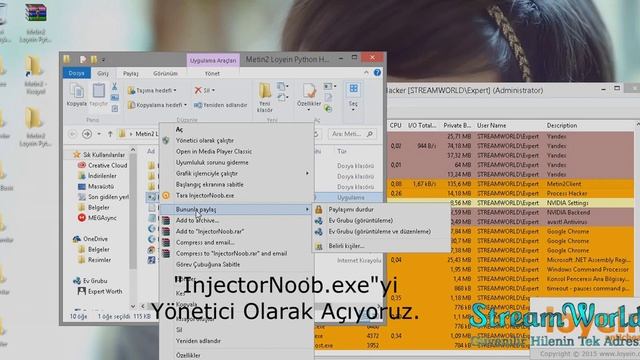
Task: Select MEGAsync in navigation pane
Action: click(97, 218)
